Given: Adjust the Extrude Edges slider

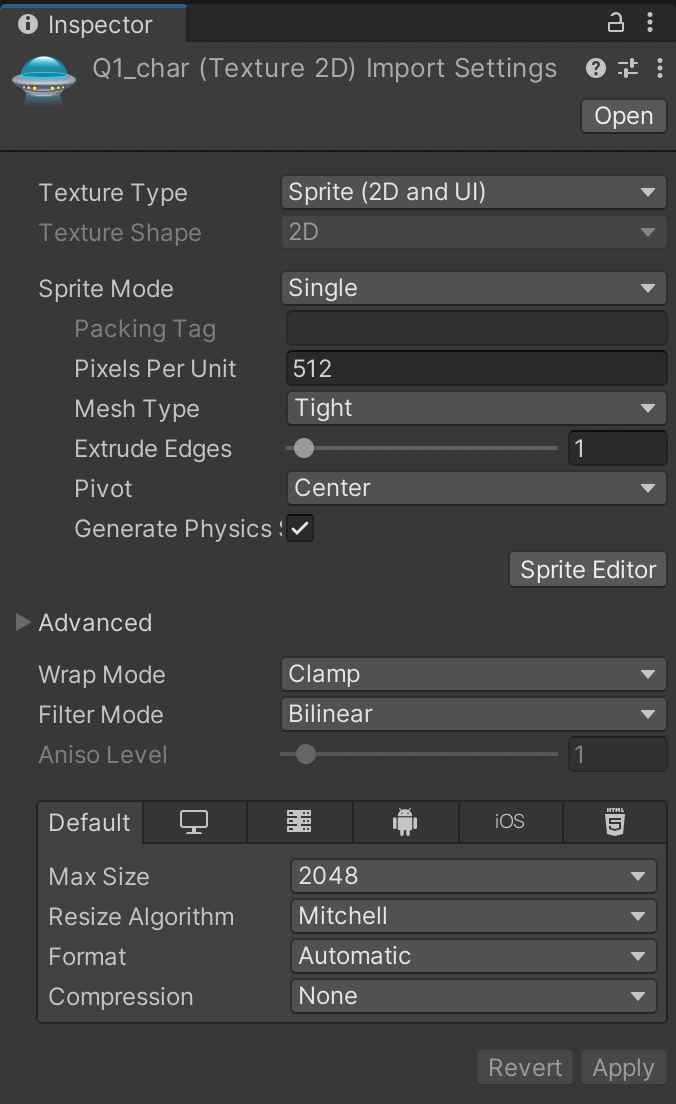Looking at the screenshot, I should (304, 448).
